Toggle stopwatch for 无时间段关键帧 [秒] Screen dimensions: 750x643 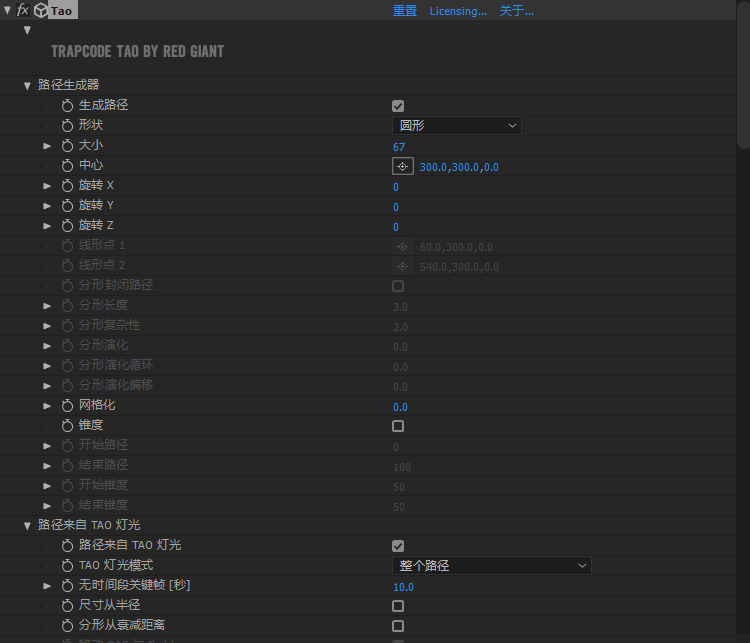tap(67, 586)
